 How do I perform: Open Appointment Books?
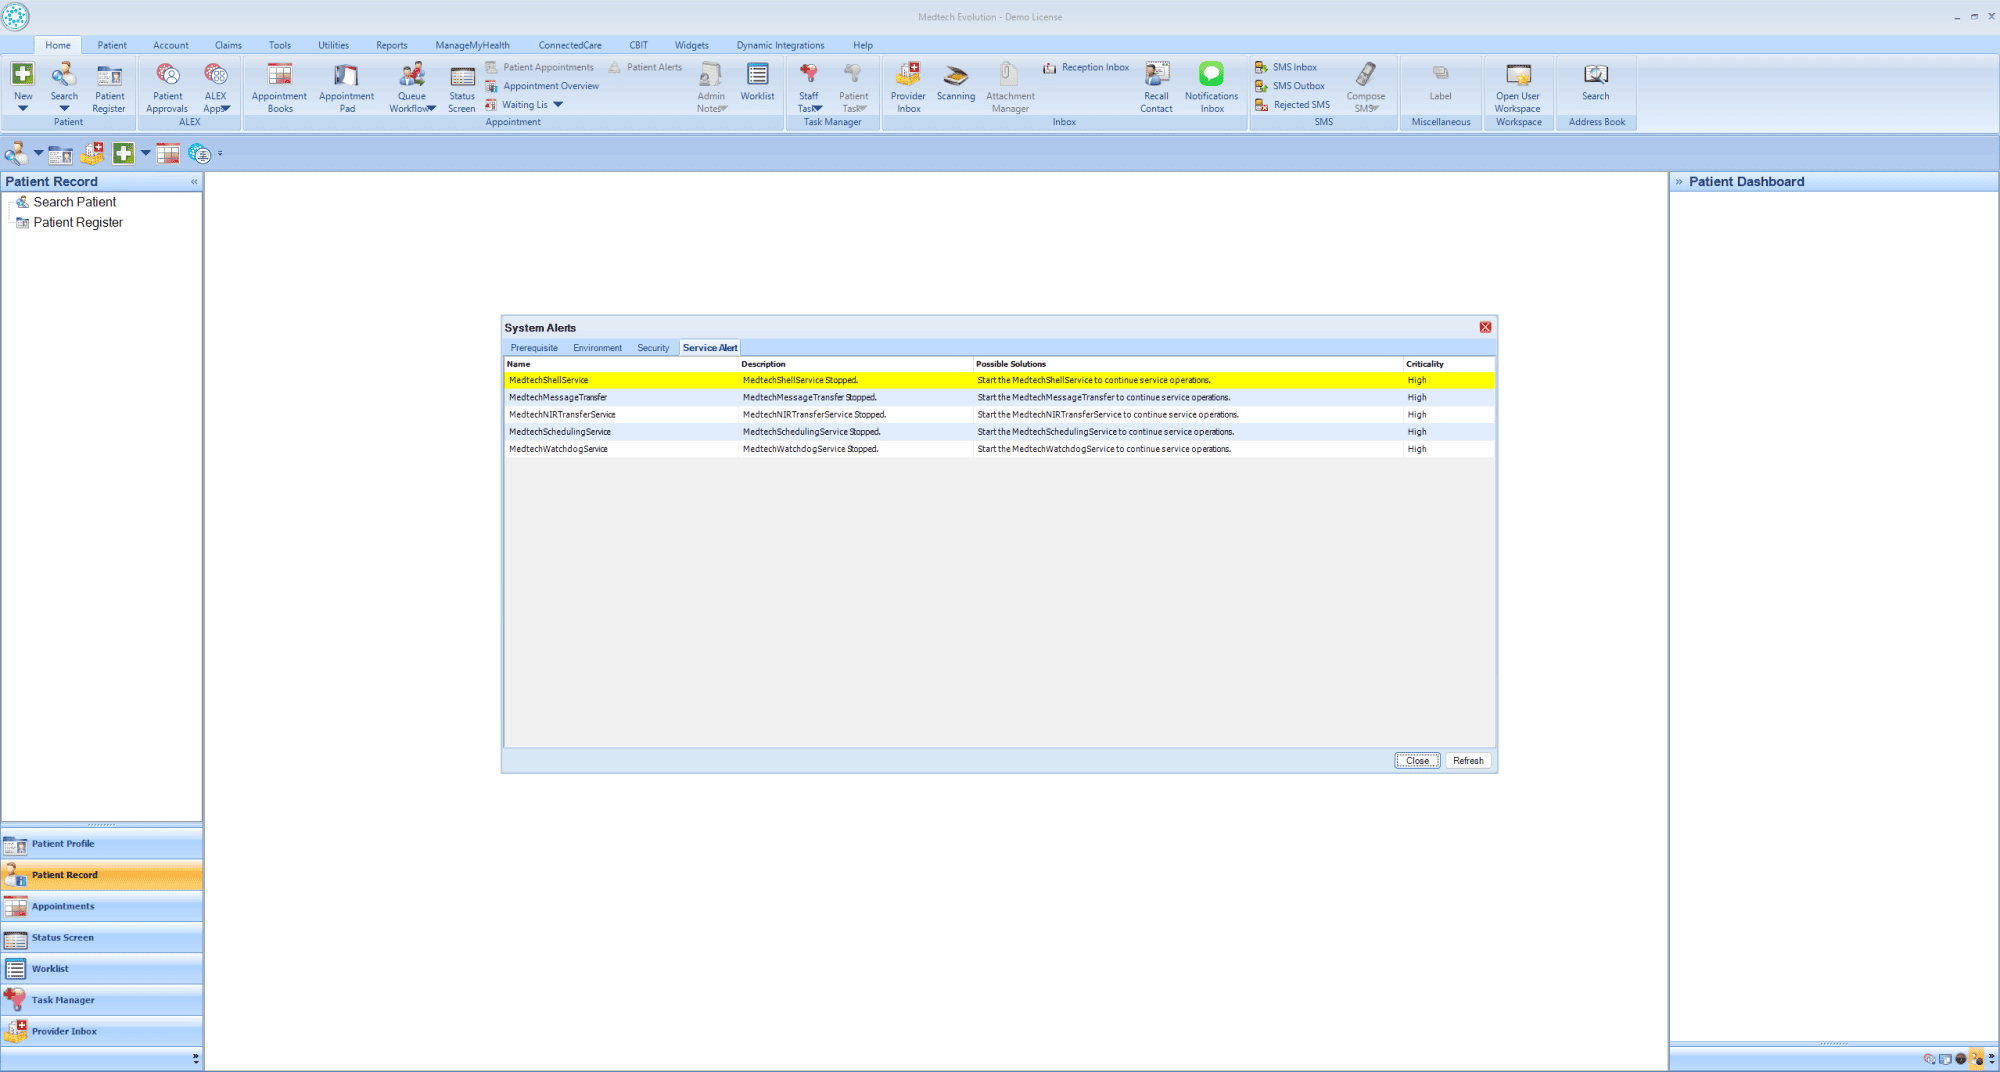pyautogui.click(x=279, y=87)
